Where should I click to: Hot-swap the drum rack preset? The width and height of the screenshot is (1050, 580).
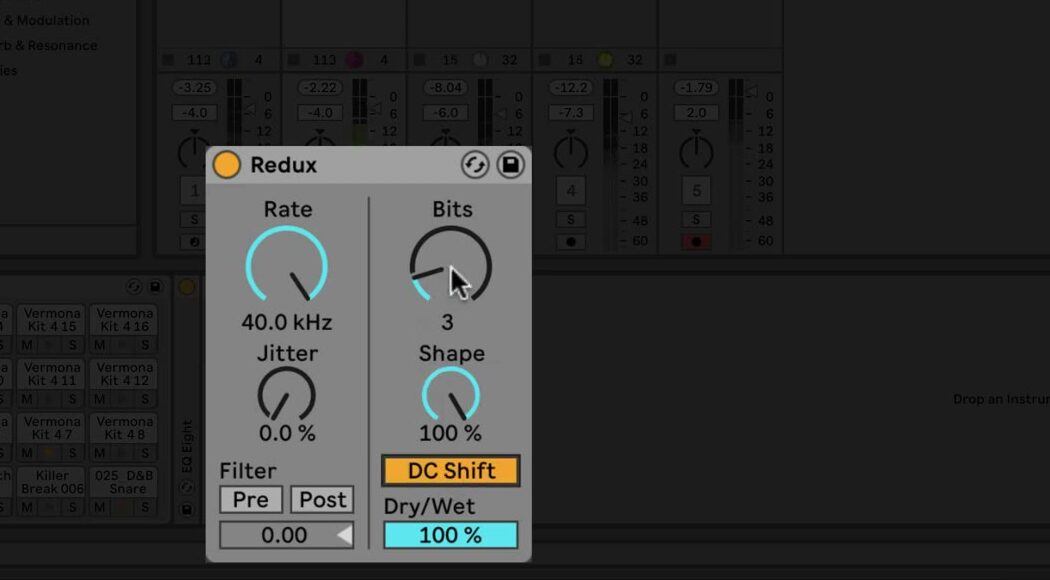(x=134, y=287)
